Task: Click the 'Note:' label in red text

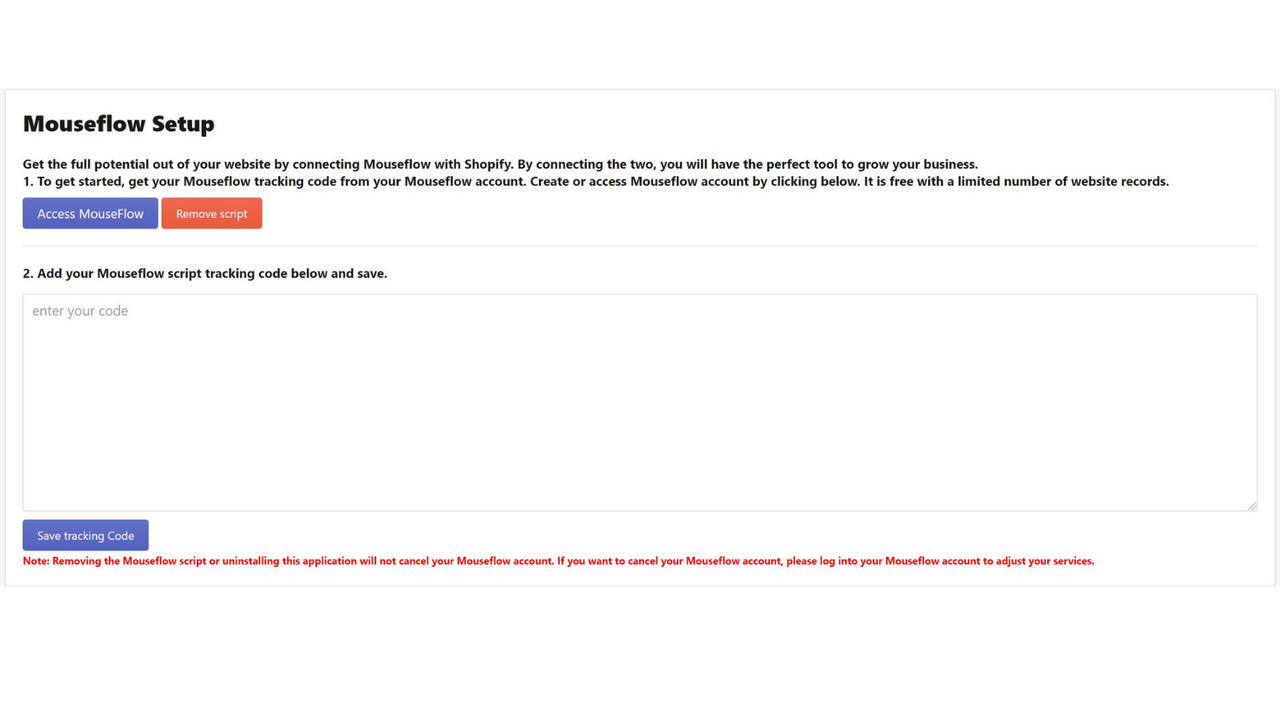Action: tap(36, 561)
